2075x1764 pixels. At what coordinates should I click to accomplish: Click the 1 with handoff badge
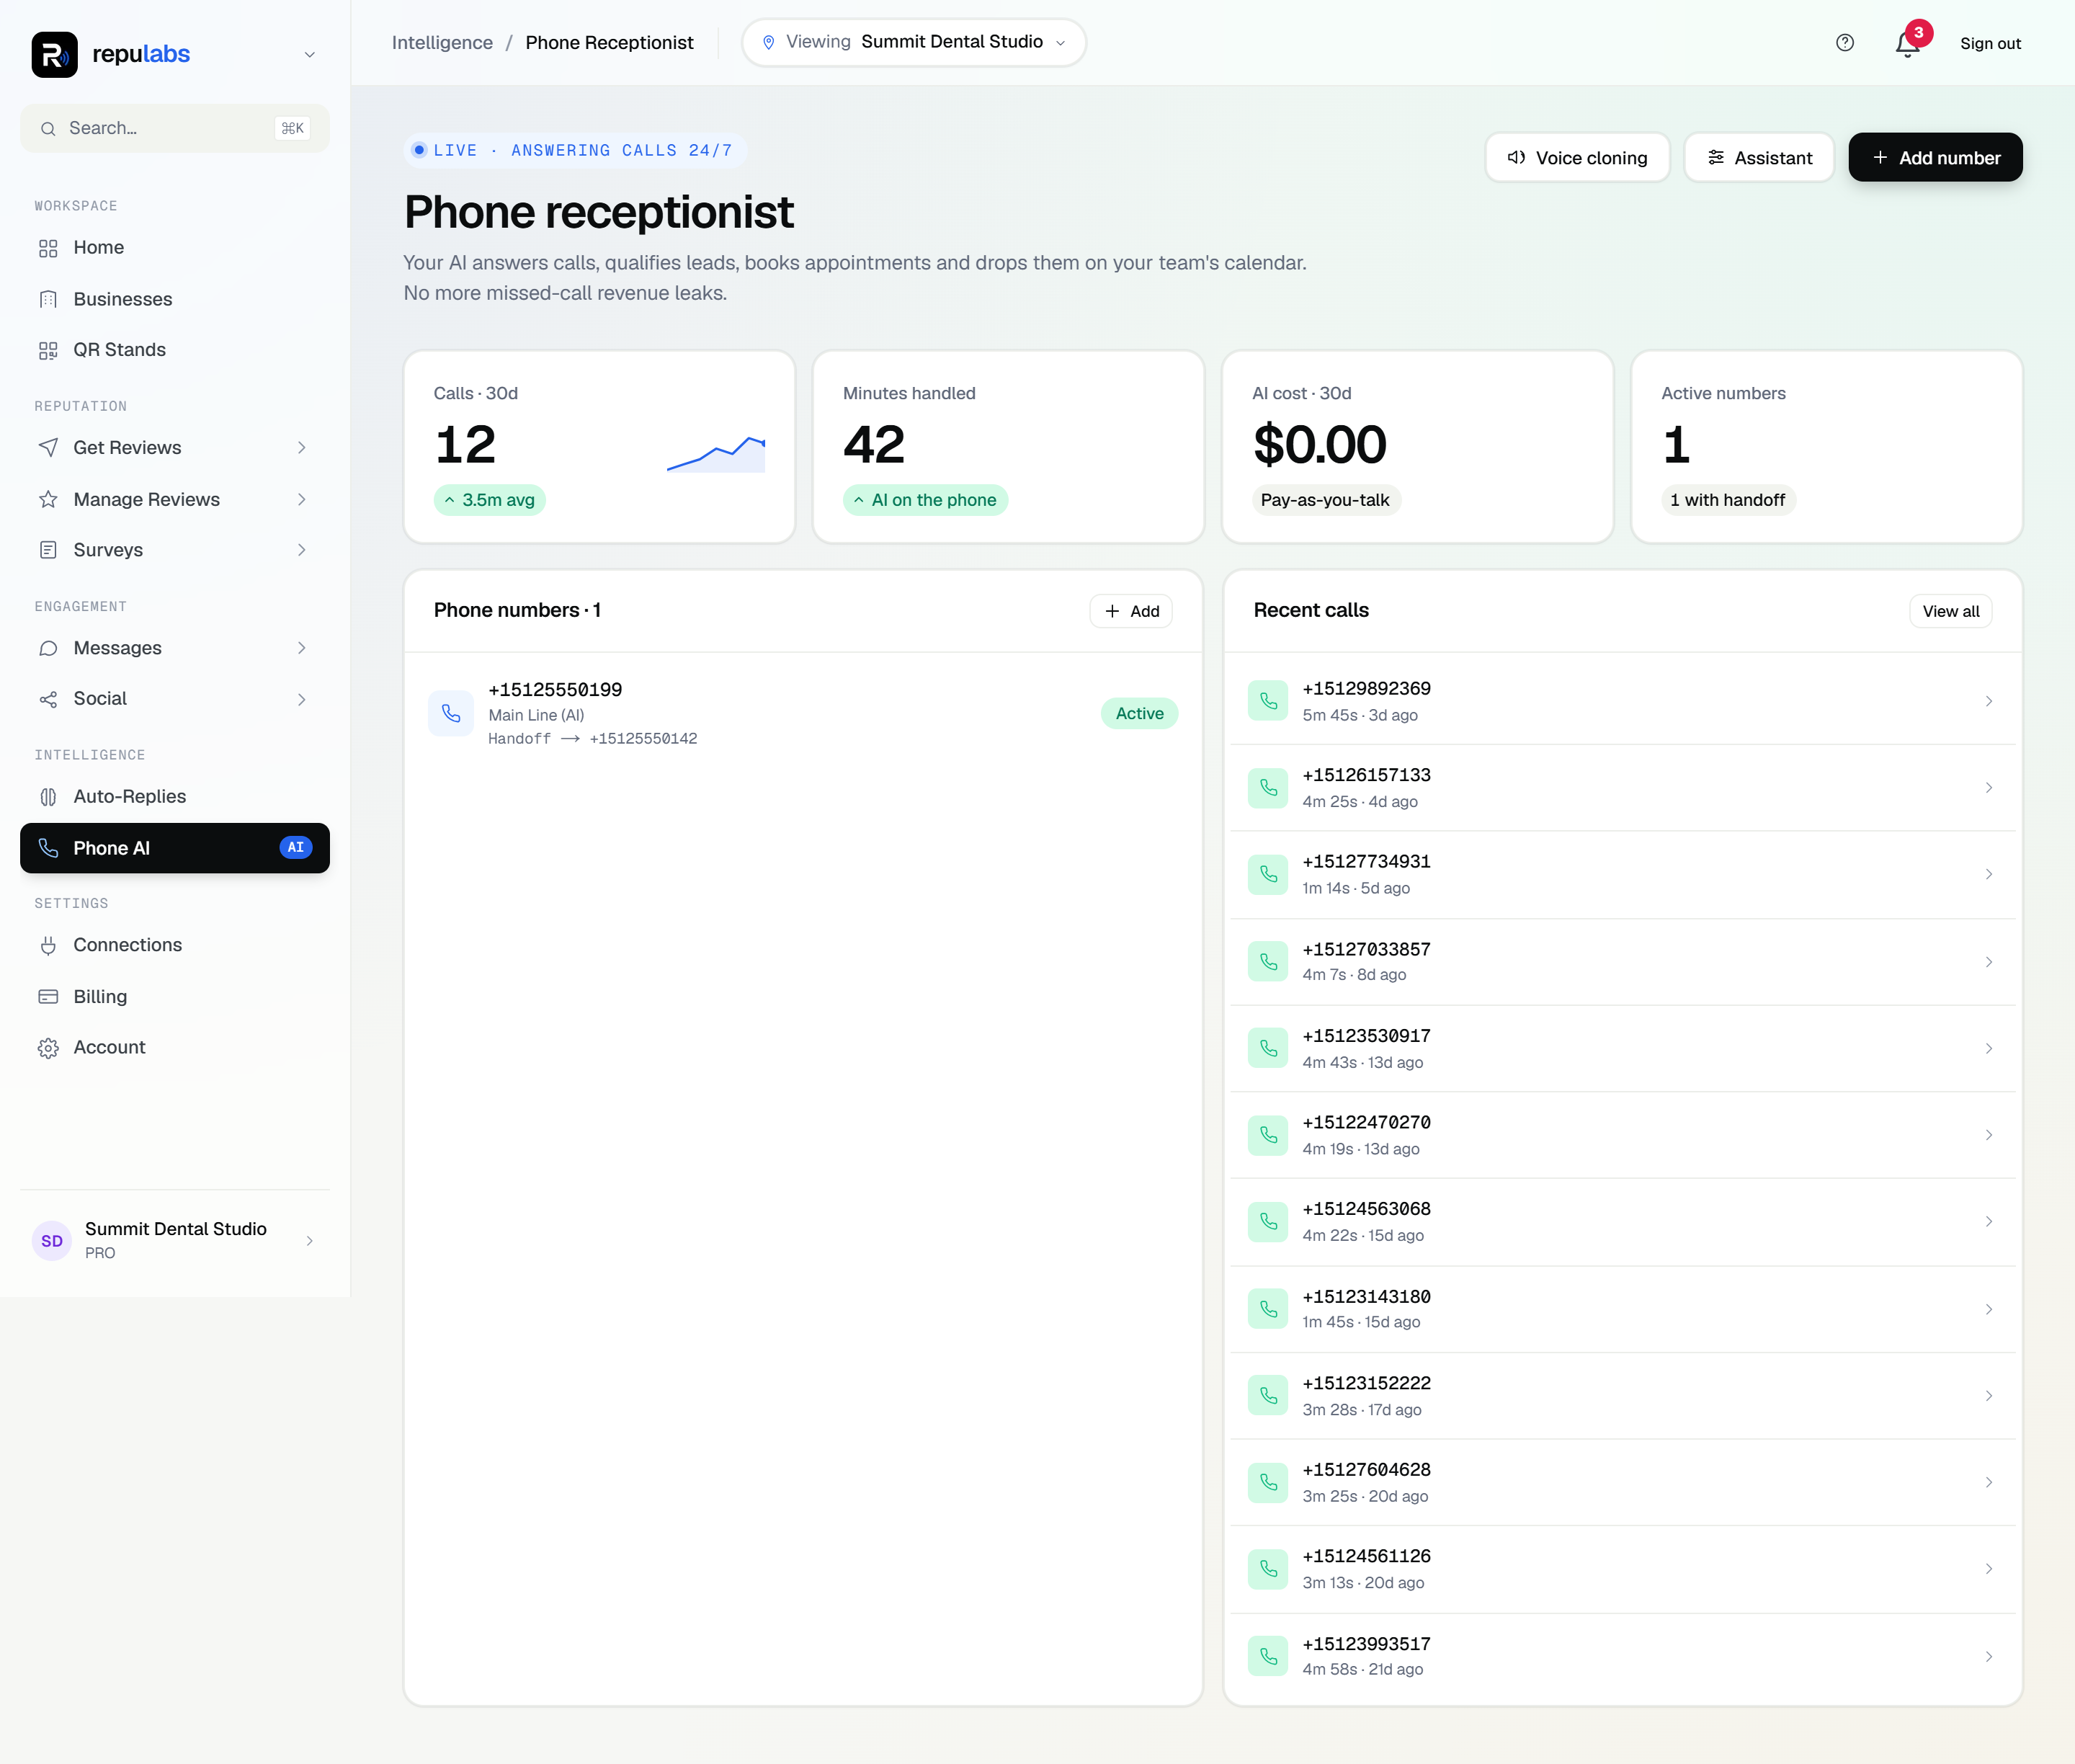1728,500
